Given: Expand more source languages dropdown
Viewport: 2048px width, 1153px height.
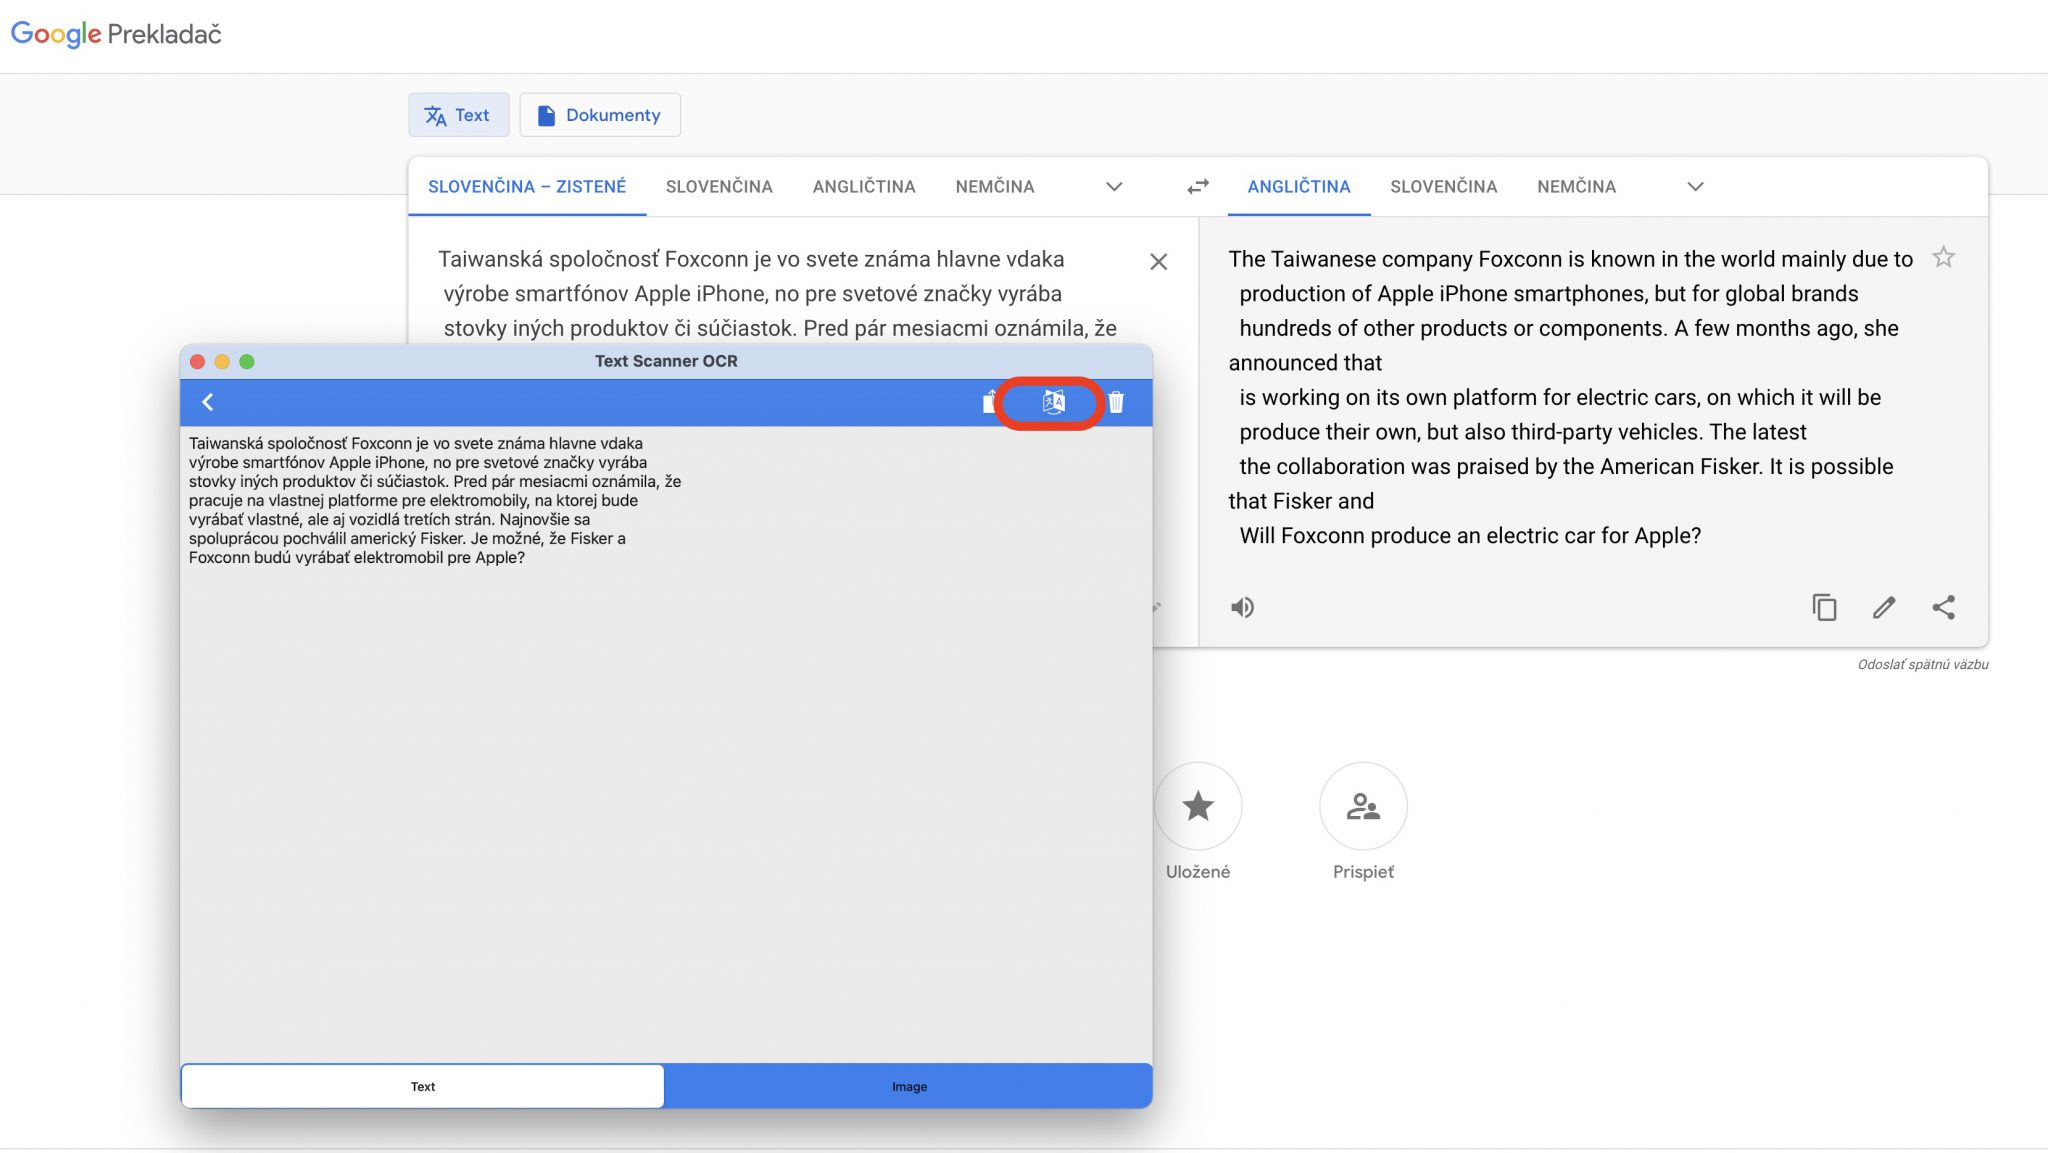Looking at the screenshot, I should click(x=1114, y=187).
